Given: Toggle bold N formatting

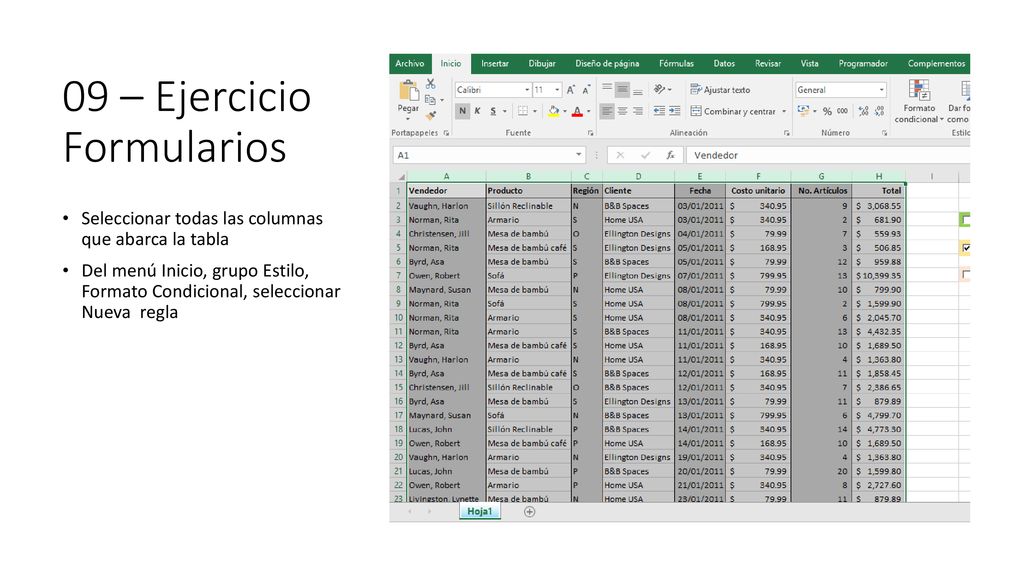Looking at the screenshot, I should coord(462,112).
